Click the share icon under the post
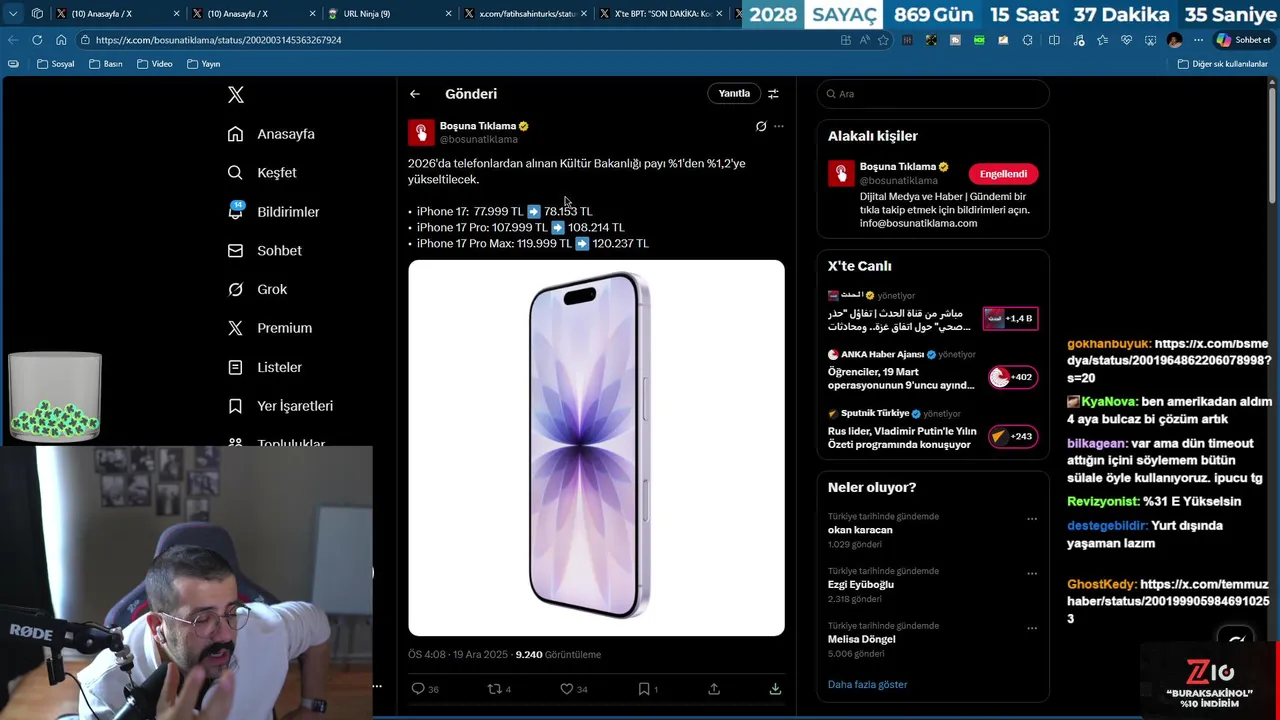 (714, 689)
